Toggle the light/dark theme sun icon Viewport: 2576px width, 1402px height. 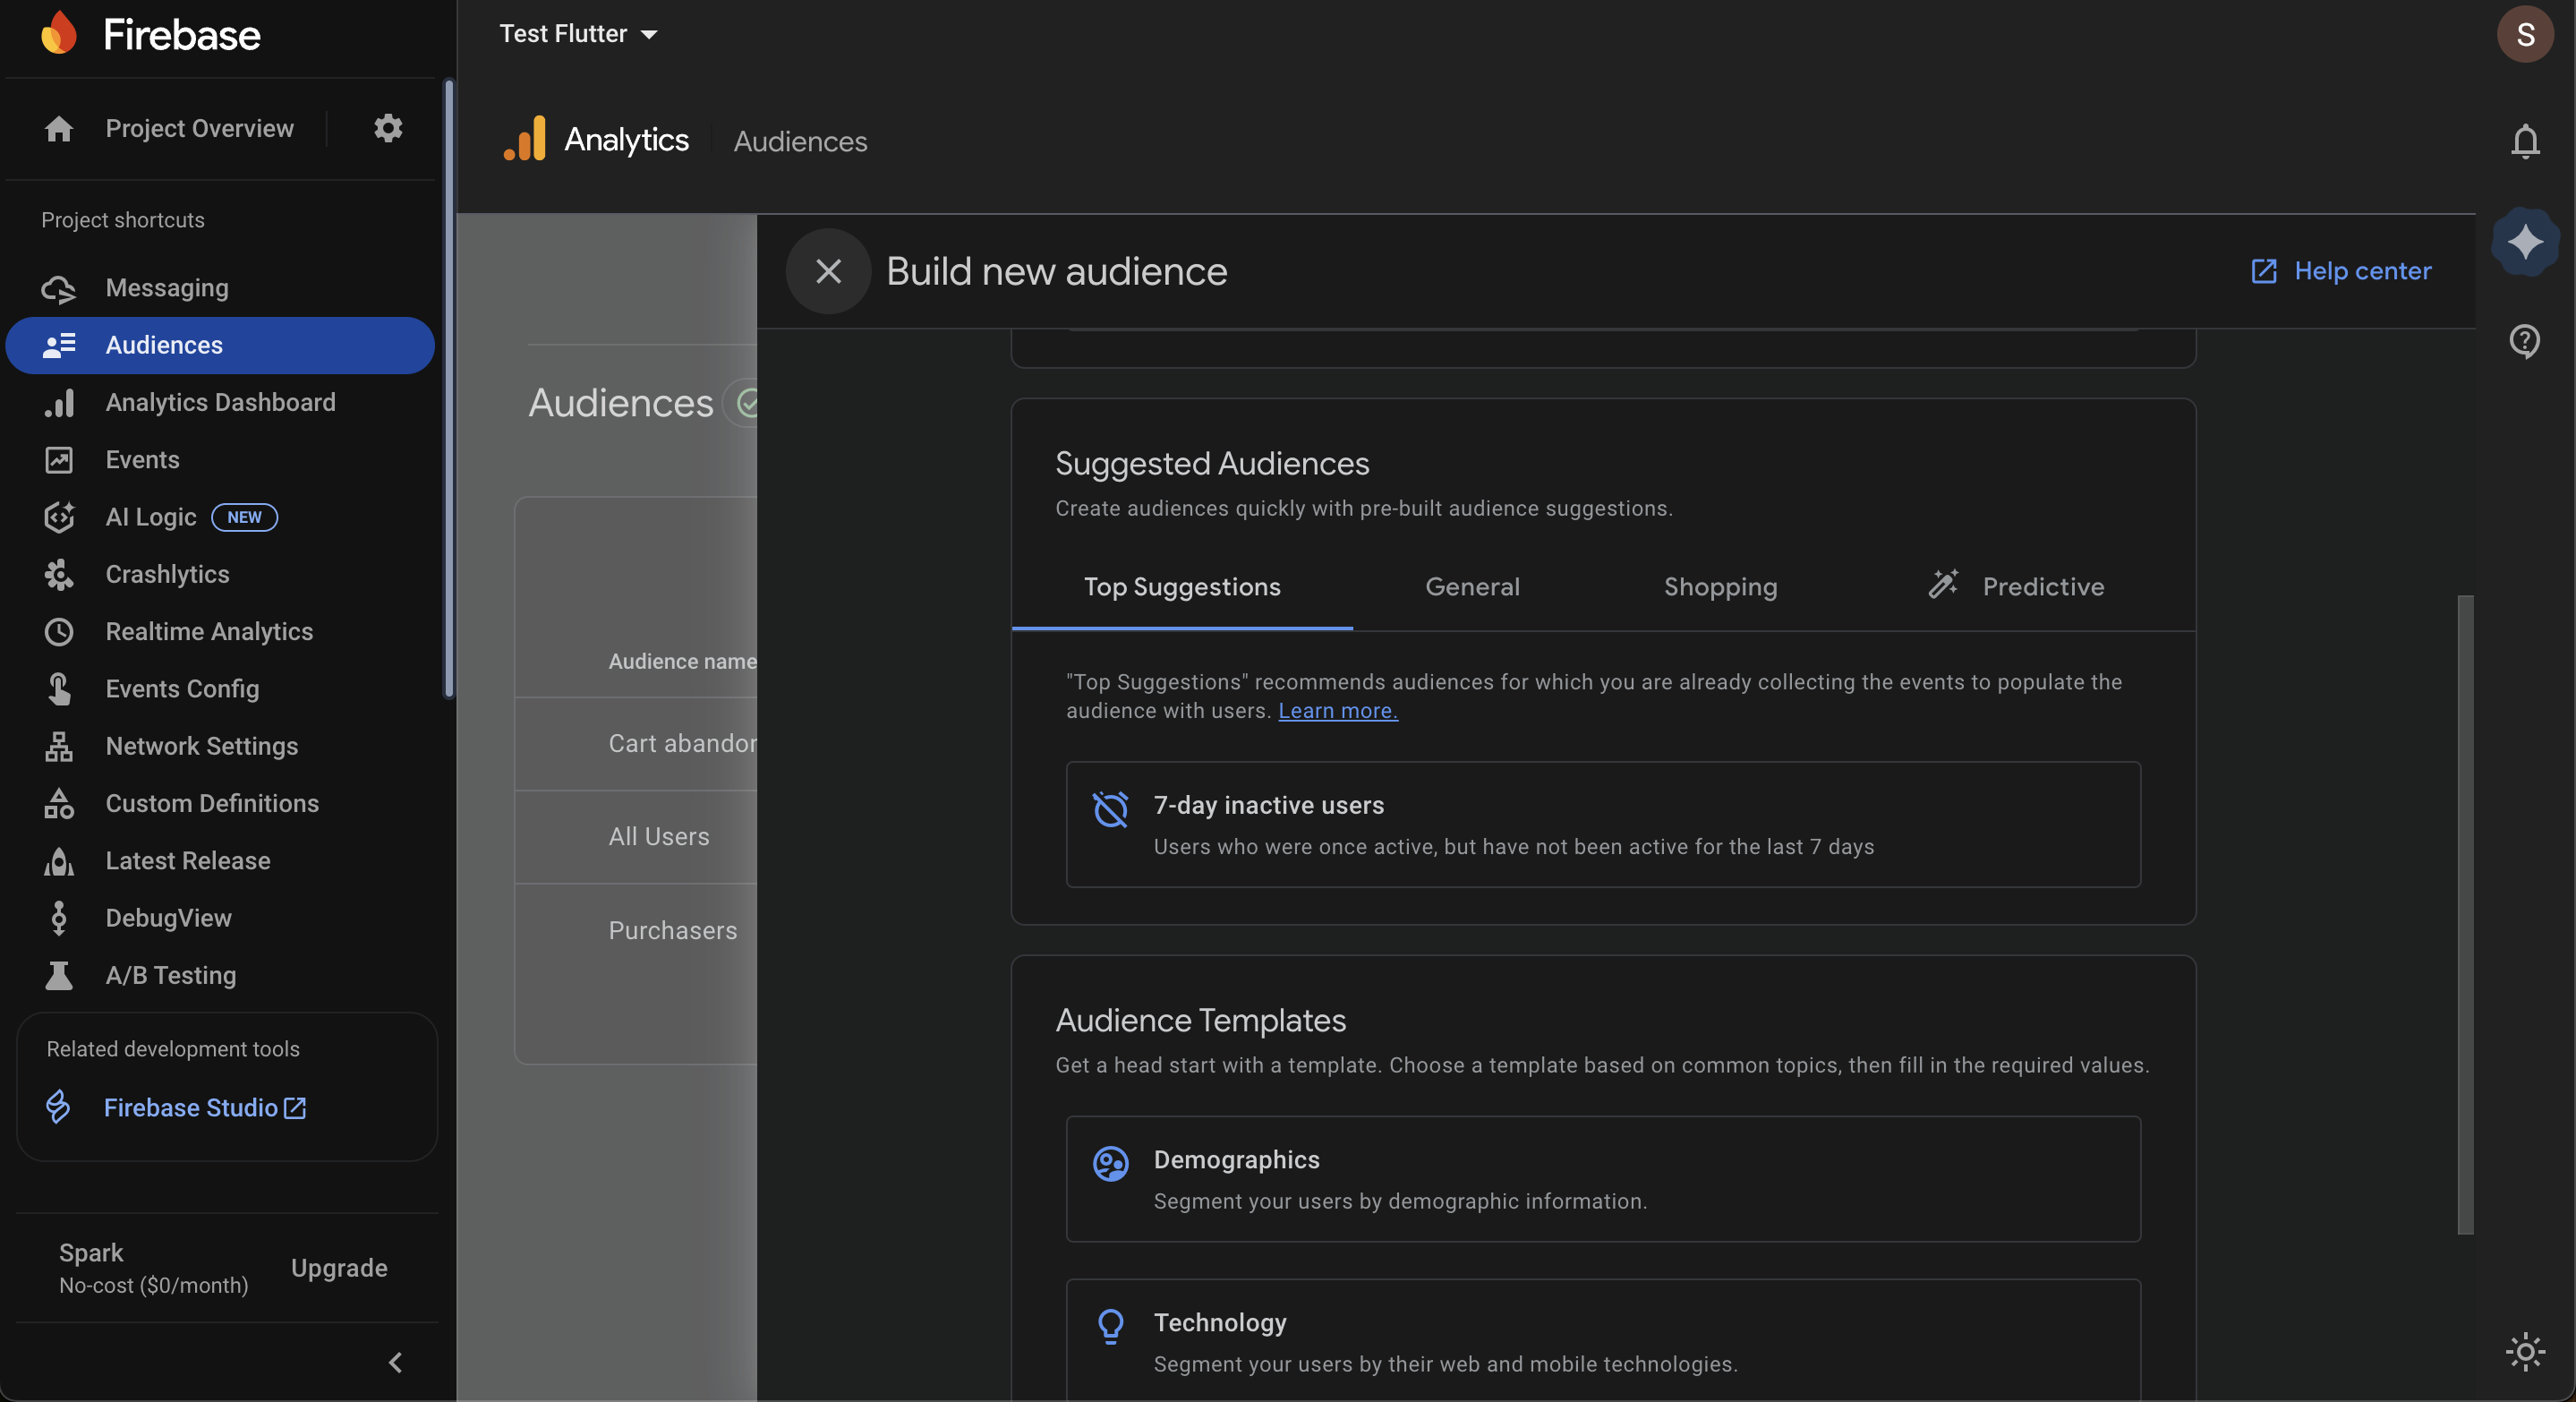(2524, 1352)
